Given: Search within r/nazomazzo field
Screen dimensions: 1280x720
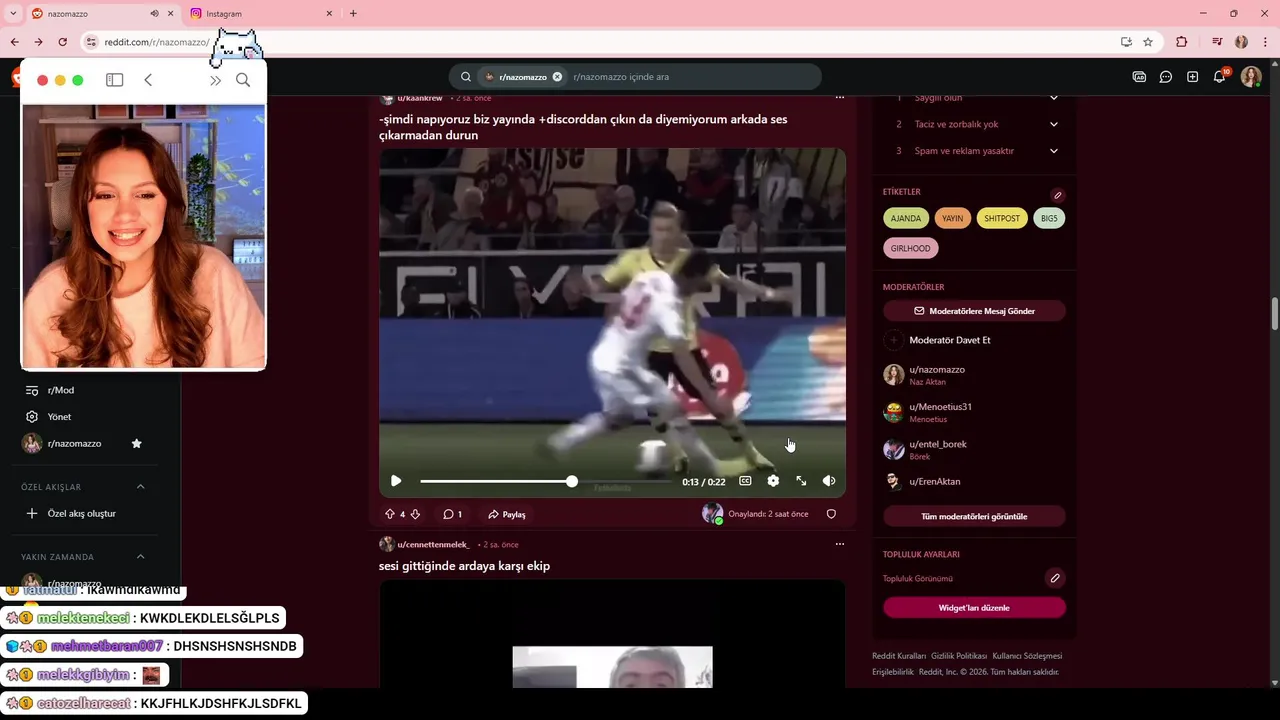Looking at the screenshot, I should coord(690,77).
